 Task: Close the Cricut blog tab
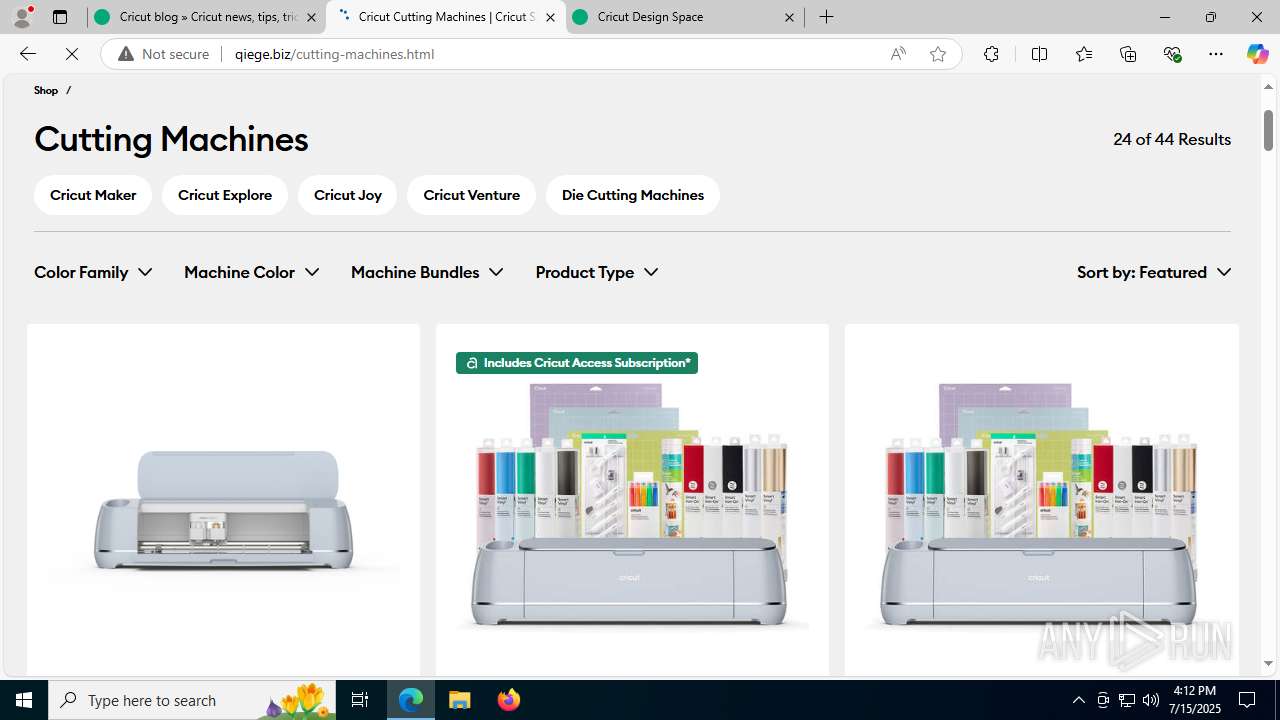(x=311, y=17)
